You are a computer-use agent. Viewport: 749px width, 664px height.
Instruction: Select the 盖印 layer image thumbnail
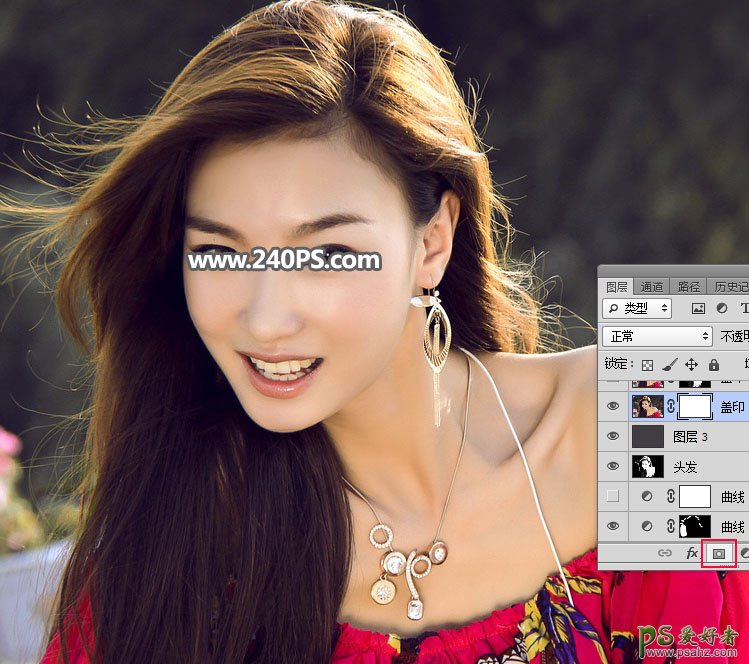[x=648, y=407]
